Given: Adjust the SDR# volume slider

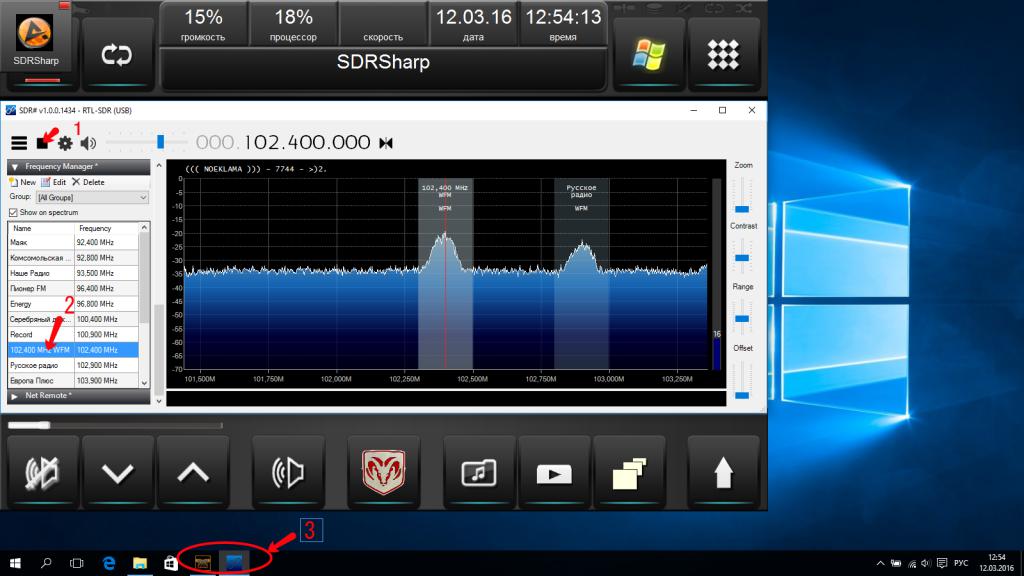Looking at the screenshot, I should (x=158, y=142).
